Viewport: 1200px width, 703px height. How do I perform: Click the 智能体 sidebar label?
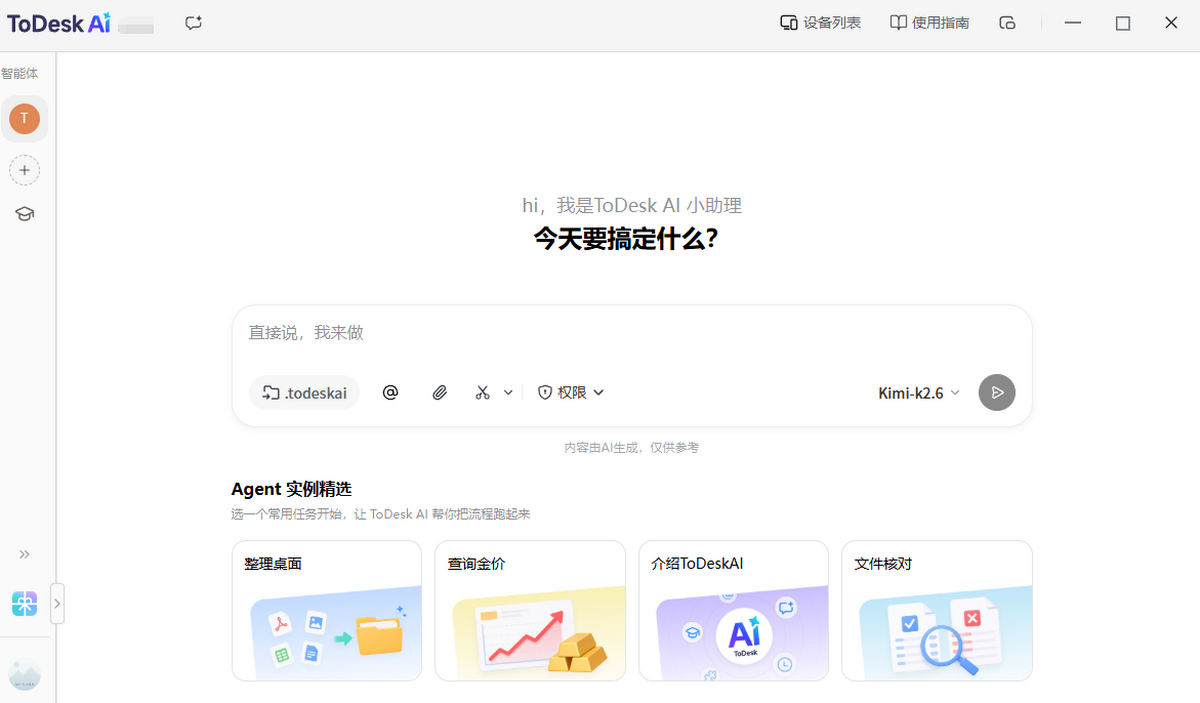pyautogui.click(x=20, y=74)
